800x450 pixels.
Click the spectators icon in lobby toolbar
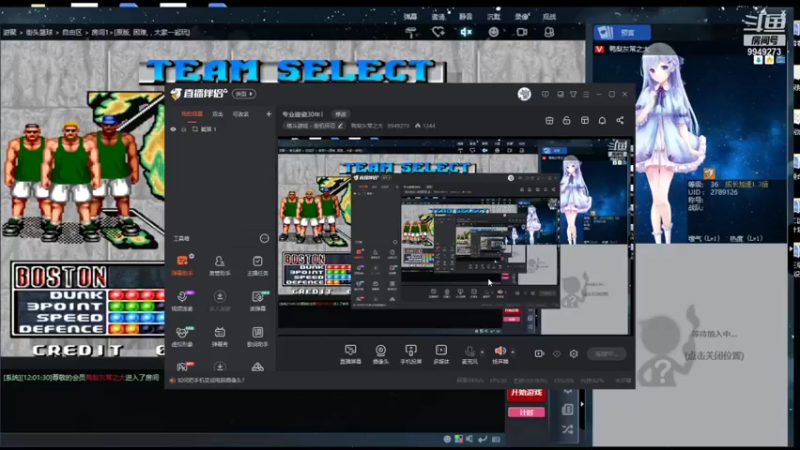coord(549,32)
